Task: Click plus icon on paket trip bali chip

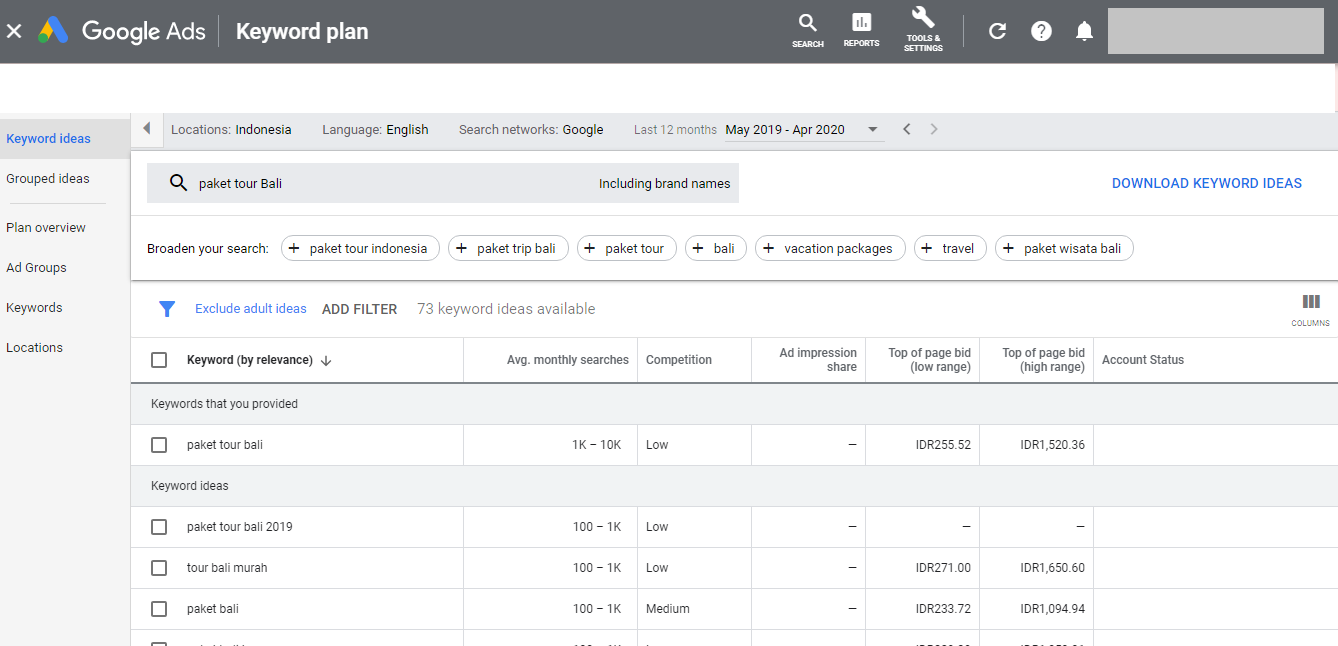Action: (x=461, y=249)
